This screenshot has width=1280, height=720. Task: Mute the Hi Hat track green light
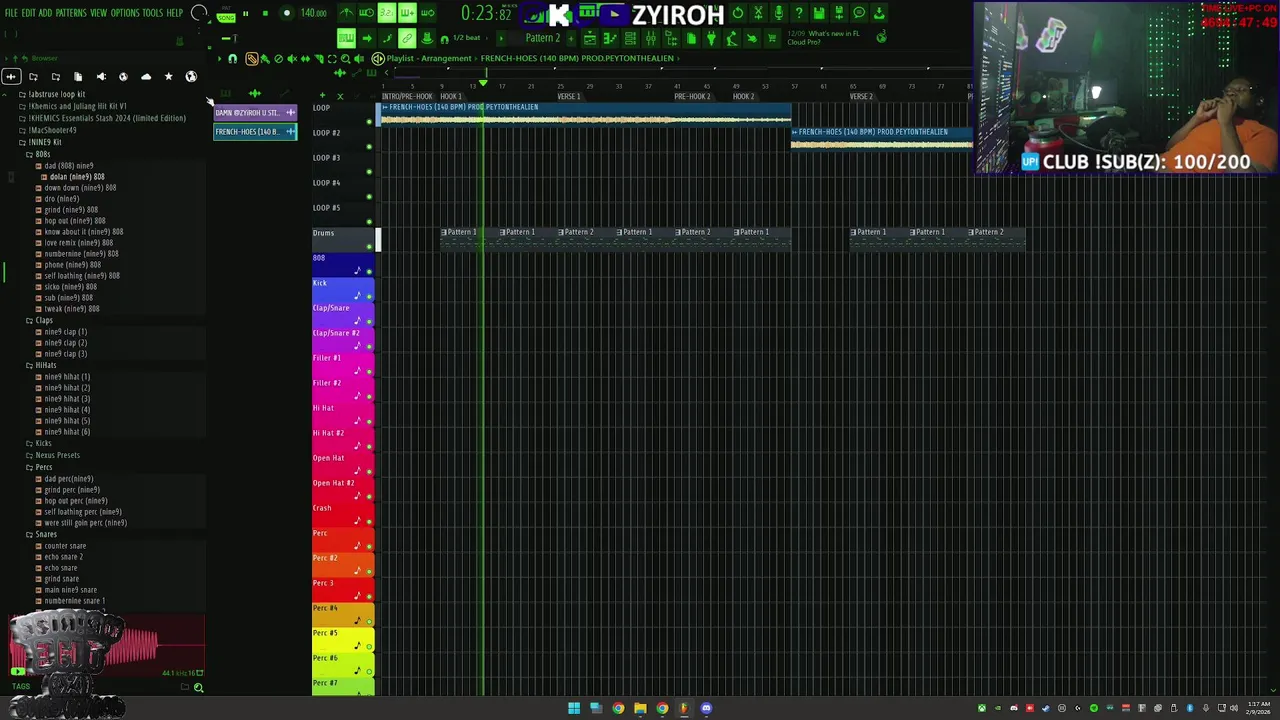click(369, 421)
